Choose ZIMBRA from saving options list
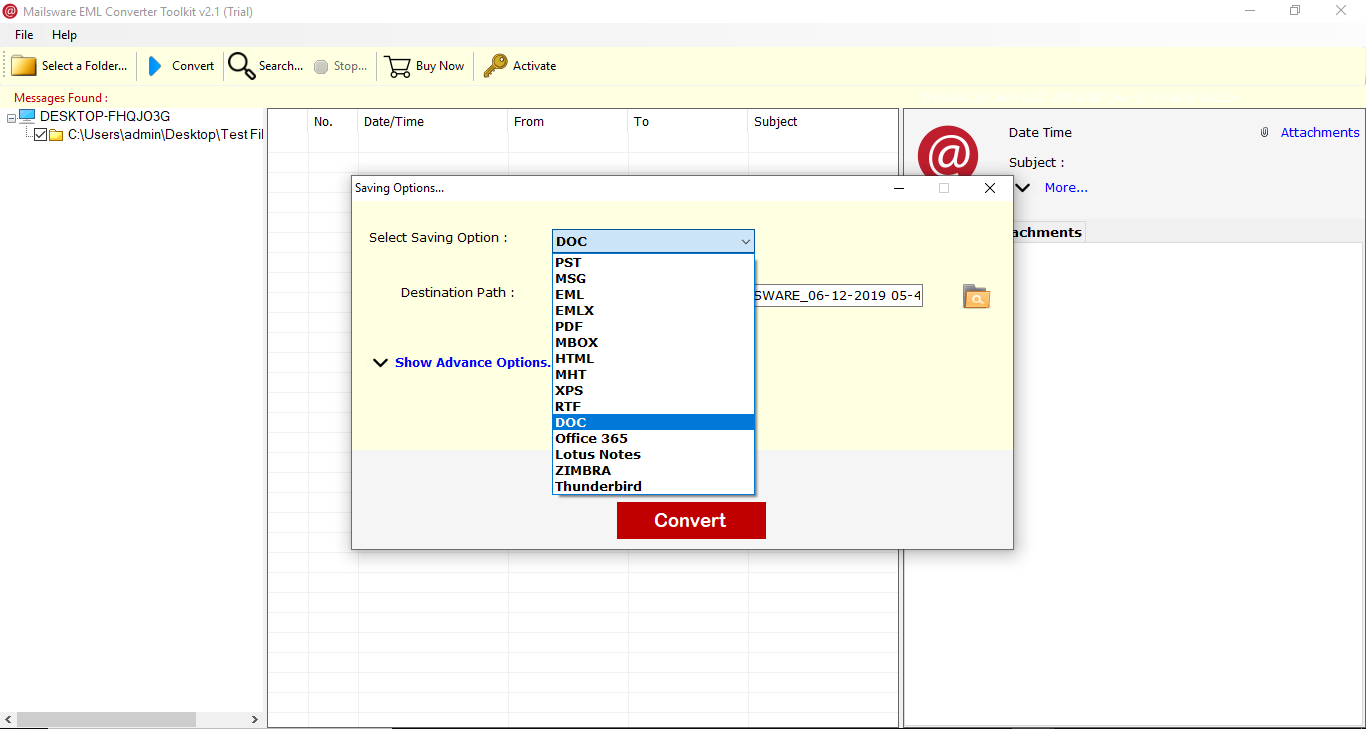Screen dimensions: 1366x729 [x=653, y=471]
